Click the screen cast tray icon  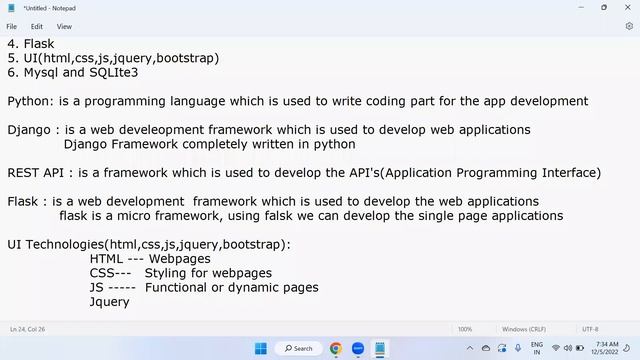tap(502, 349)
